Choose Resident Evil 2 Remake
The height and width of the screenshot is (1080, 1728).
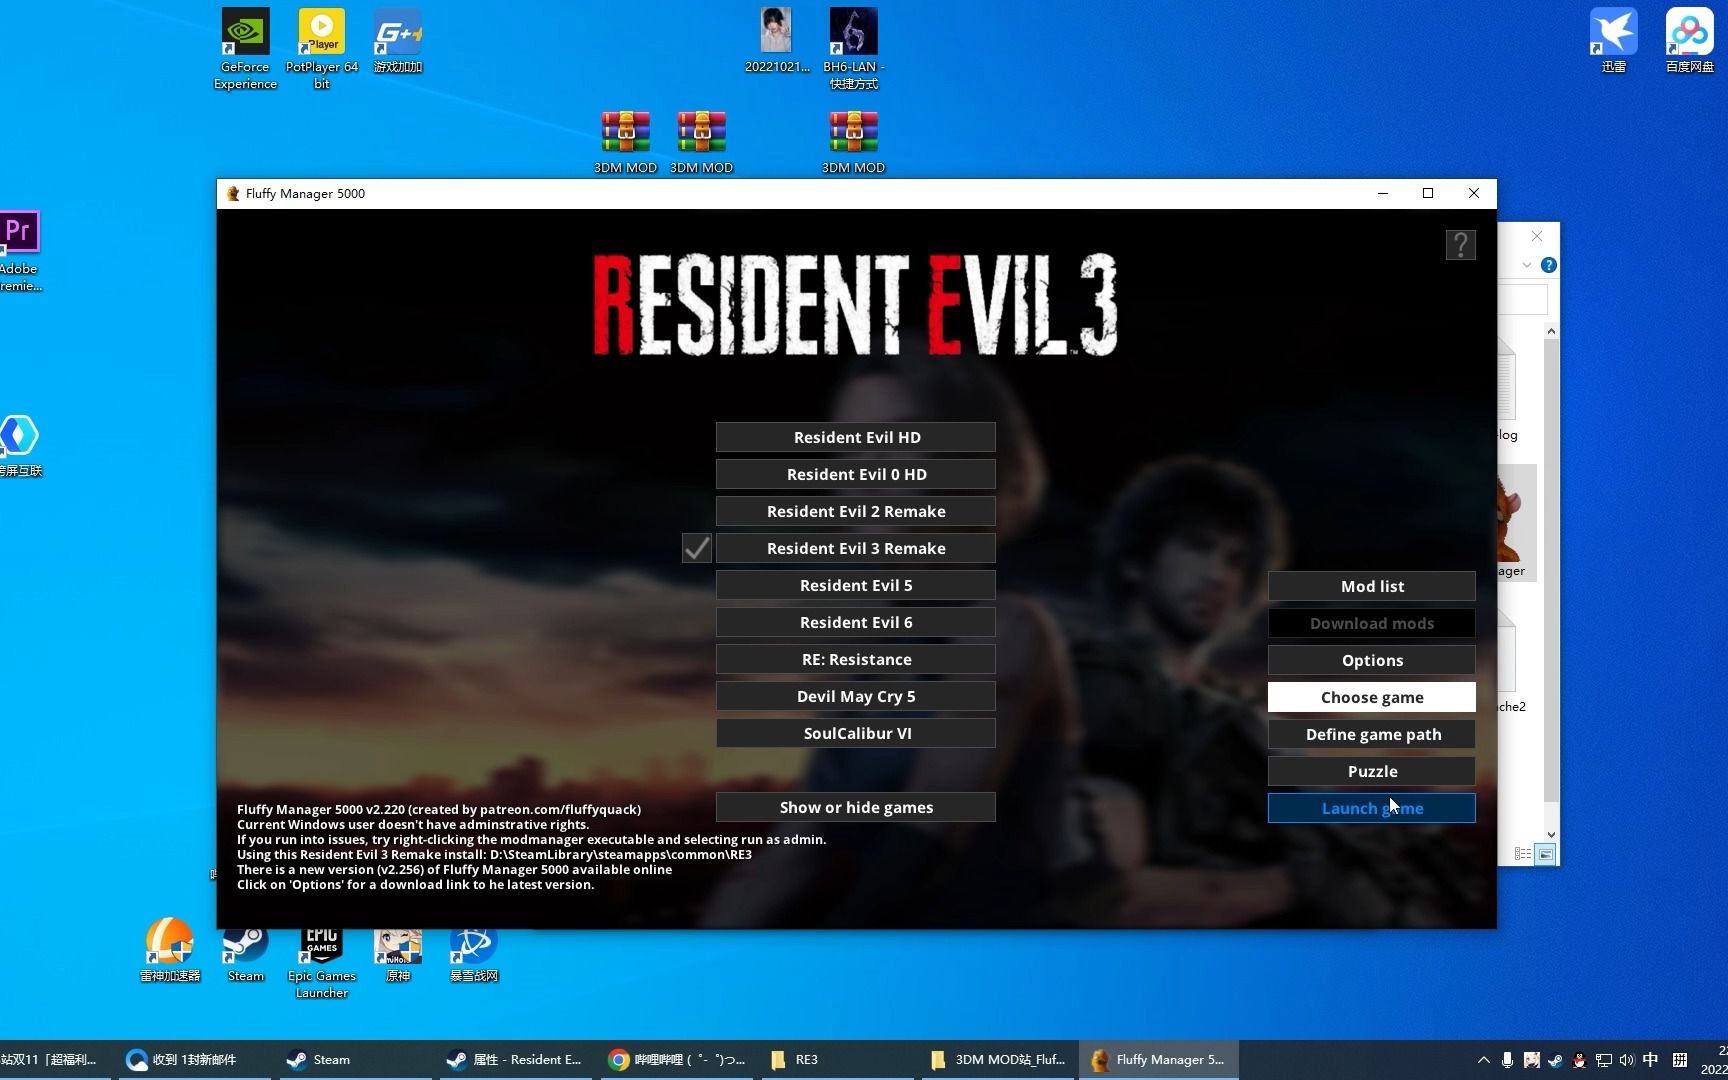pos(856,511)
